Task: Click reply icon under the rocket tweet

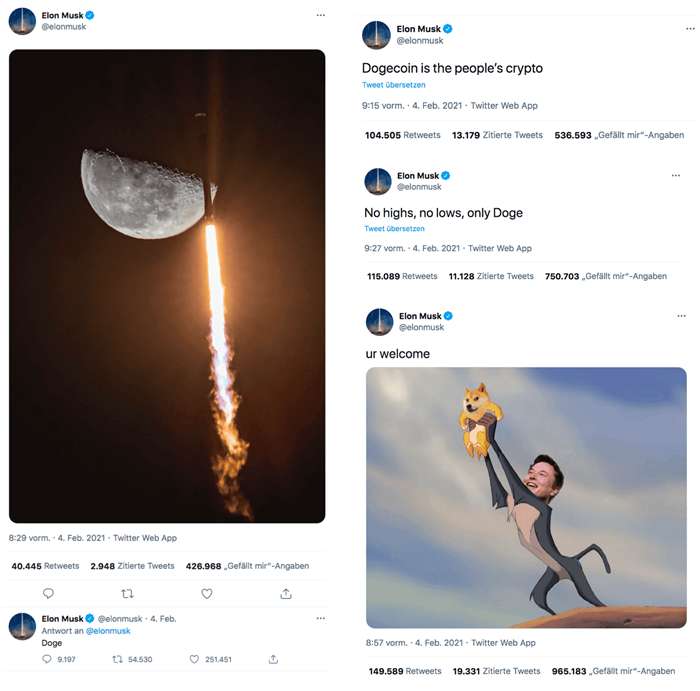Action: (x=48, y=593)
